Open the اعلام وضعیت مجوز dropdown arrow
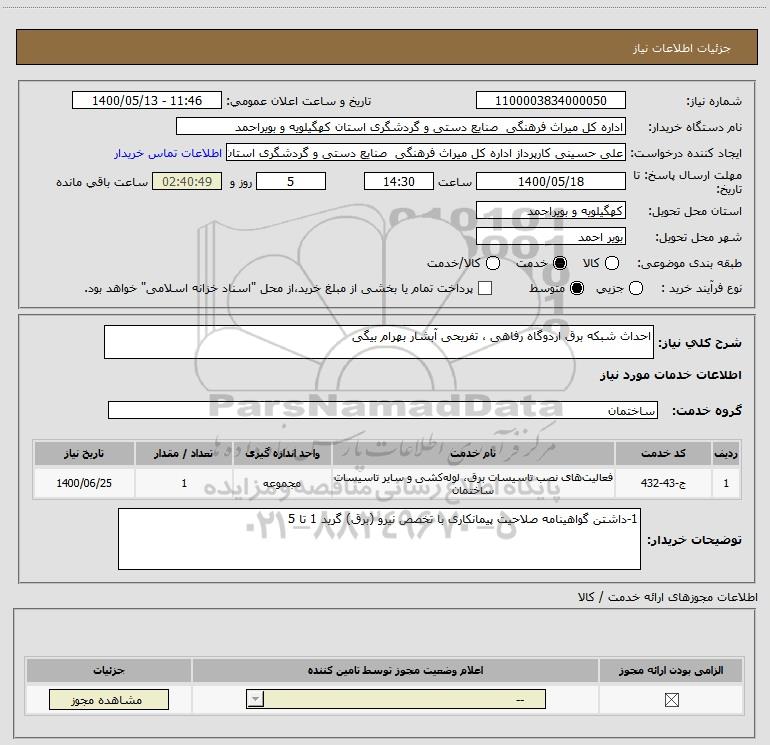 click(x=255, y=699)
